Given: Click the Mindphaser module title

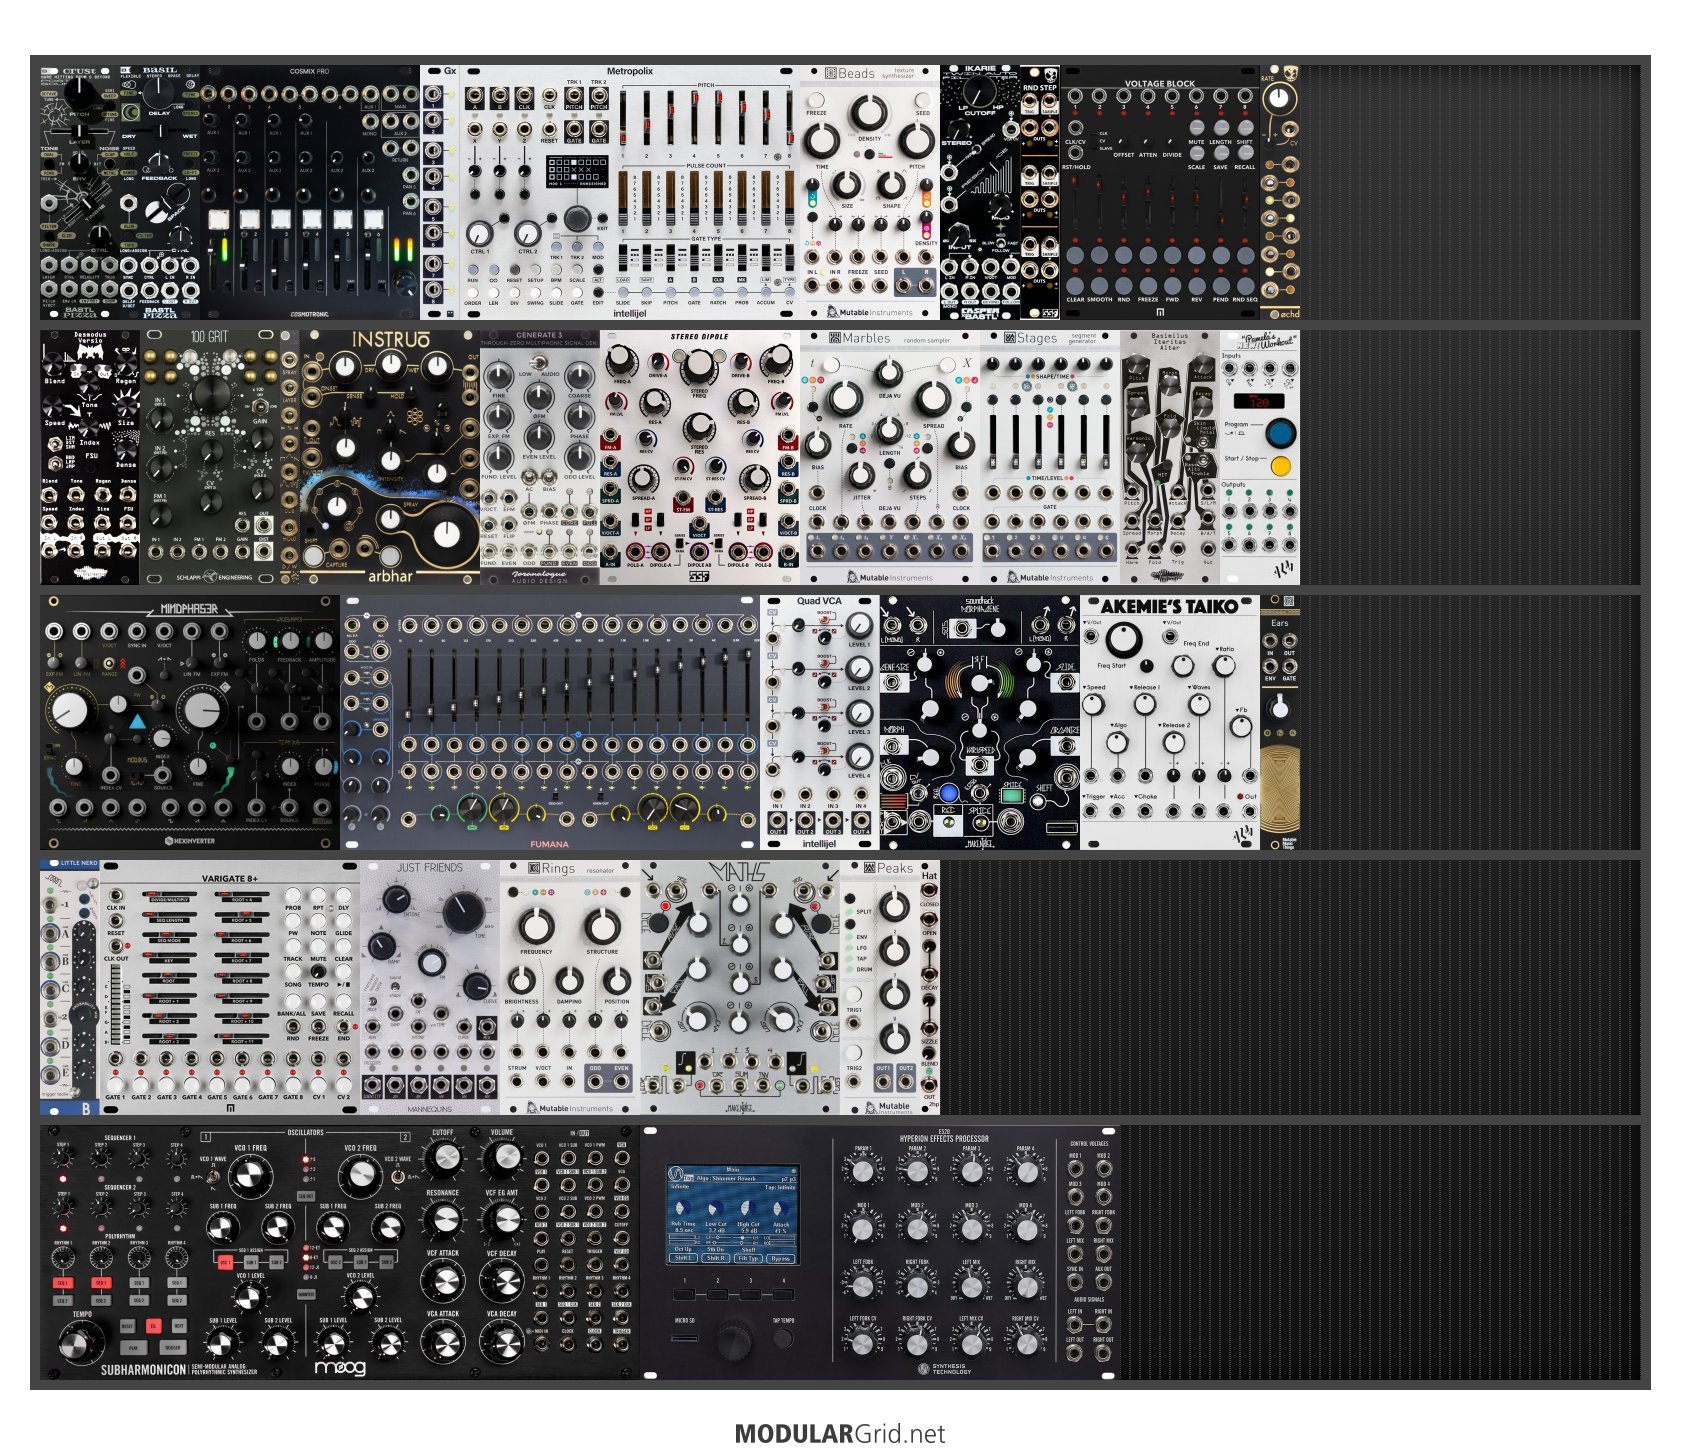Looking at the screenshot, I should point(189,609).
